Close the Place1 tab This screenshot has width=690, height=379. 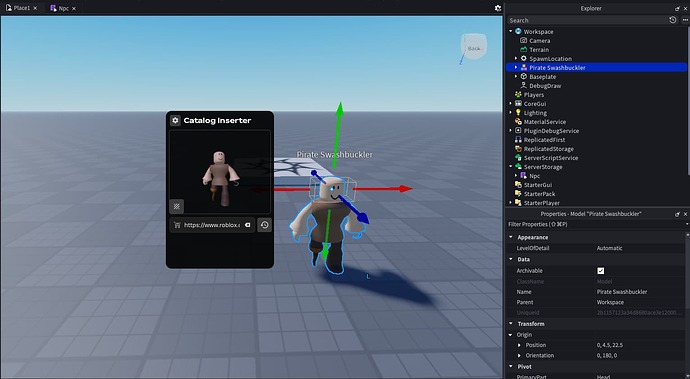36,8
